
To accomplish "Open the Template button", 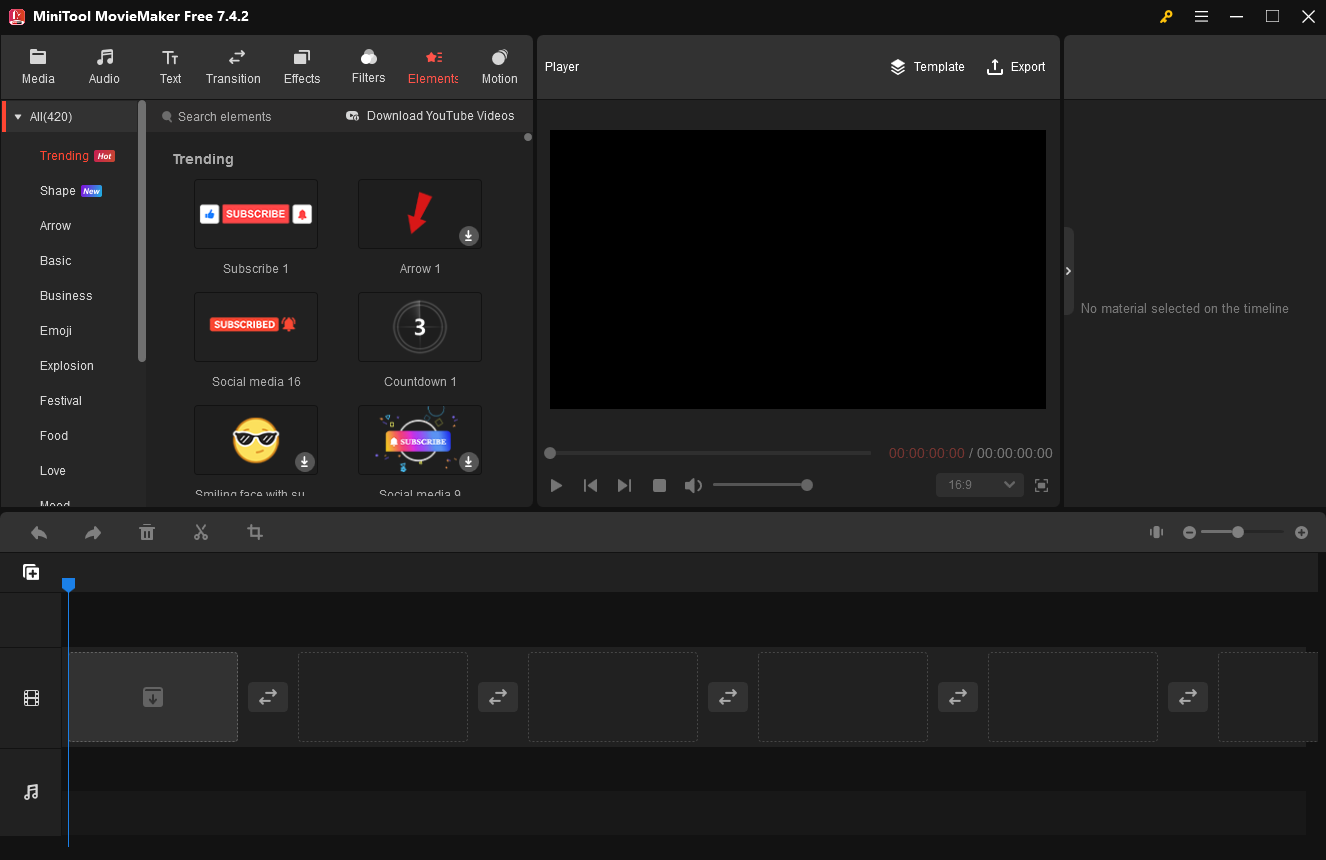I will point(927,67).
